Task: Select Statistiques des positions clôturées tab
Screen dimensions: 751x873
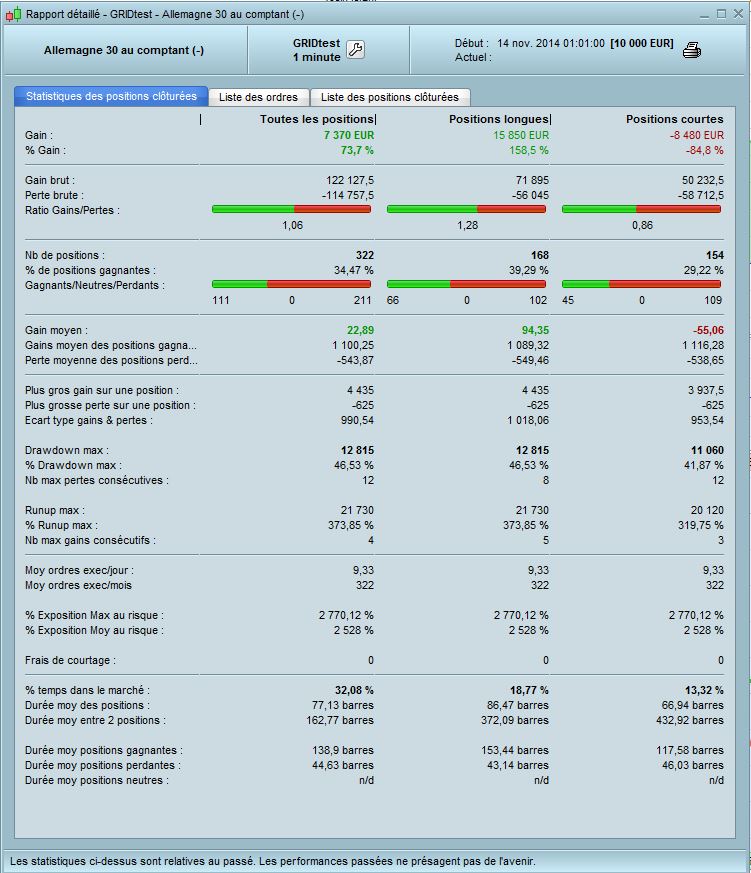Action: point(111,96)
